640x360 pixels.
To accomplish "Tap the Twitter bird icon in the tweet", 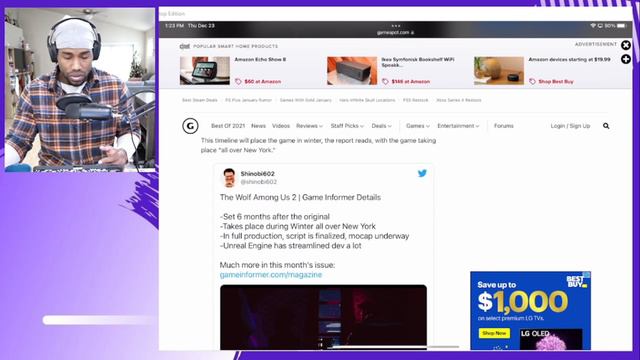I will point(422,173).
